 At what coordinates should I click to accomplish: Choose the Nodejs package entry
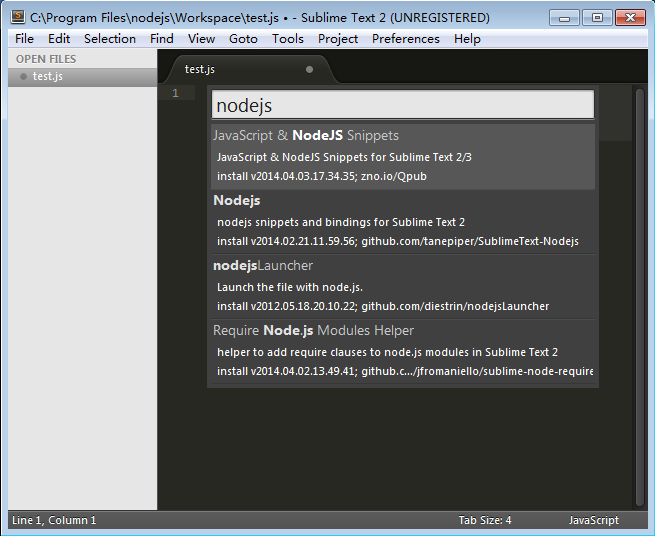pos(403,221)
